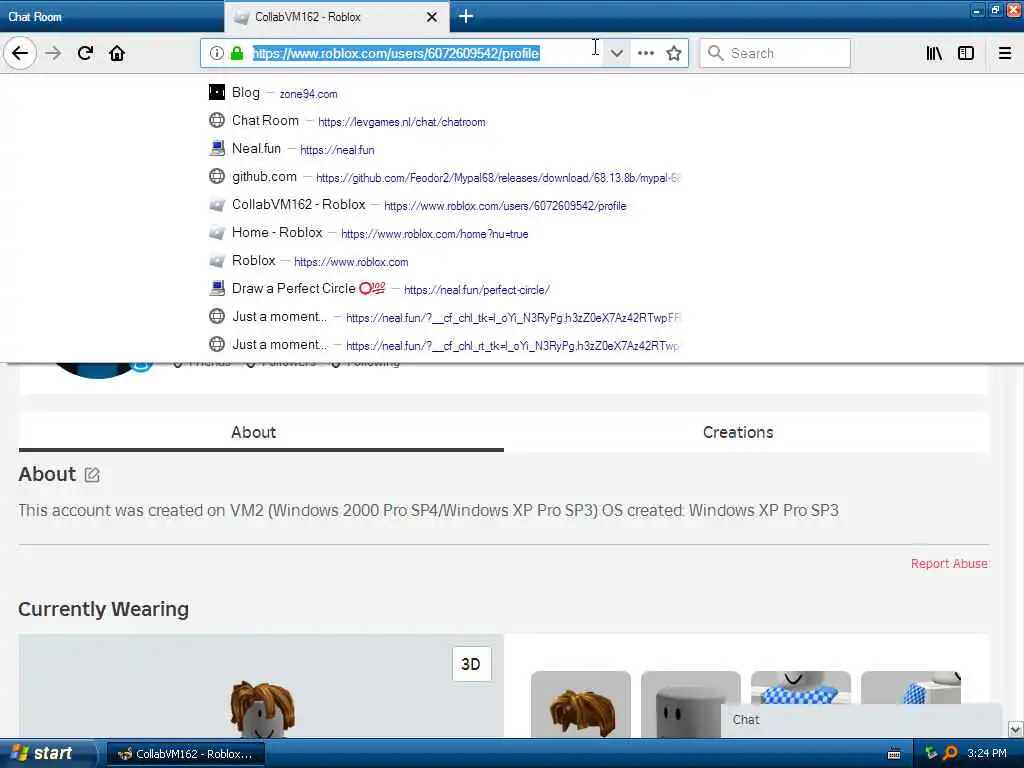
Task: Click the avatar figure in Currently Wearing
Action: tap(262, 709)
